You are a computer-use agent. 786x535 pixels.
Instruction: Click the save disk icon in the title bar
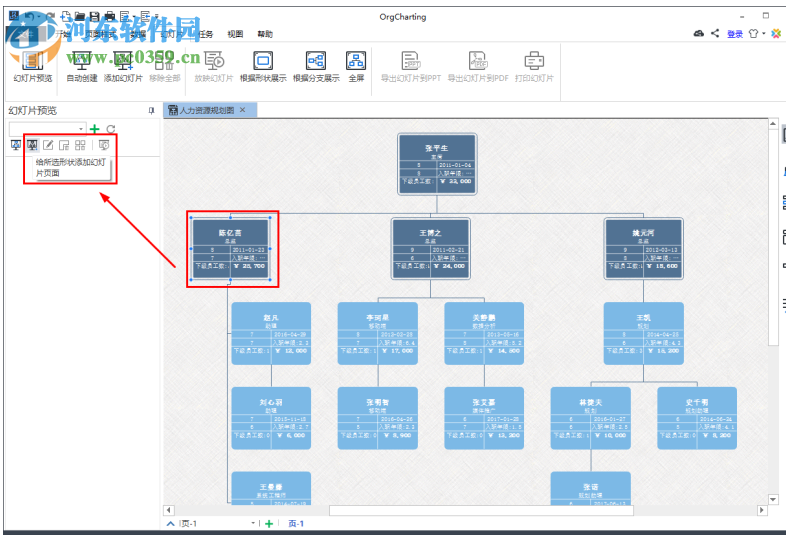(95, 17)
